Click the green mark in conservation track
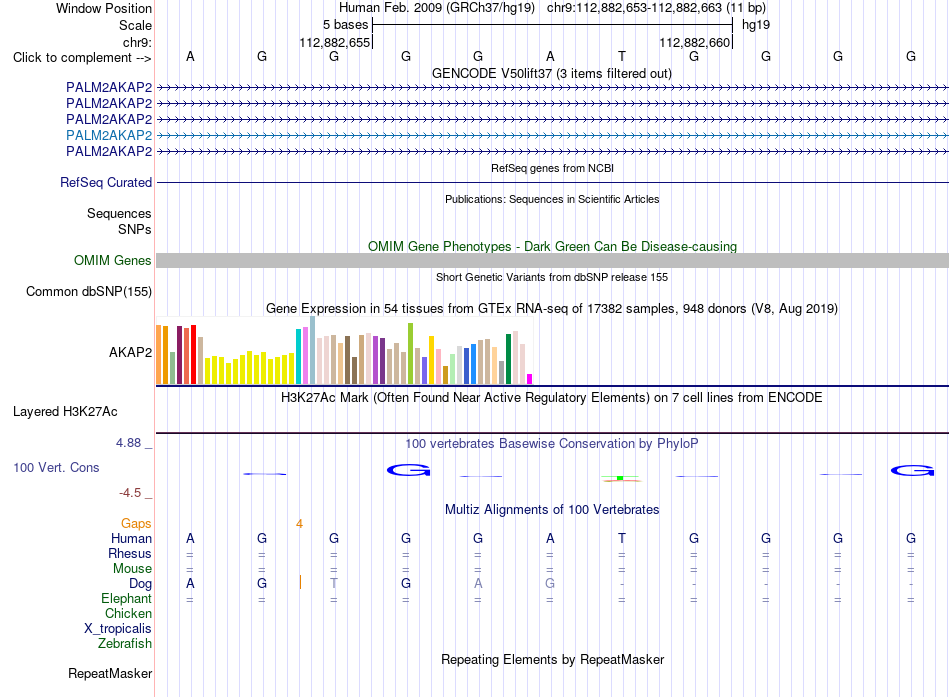This screenshot has height=697, width=950. click(620, 478)
